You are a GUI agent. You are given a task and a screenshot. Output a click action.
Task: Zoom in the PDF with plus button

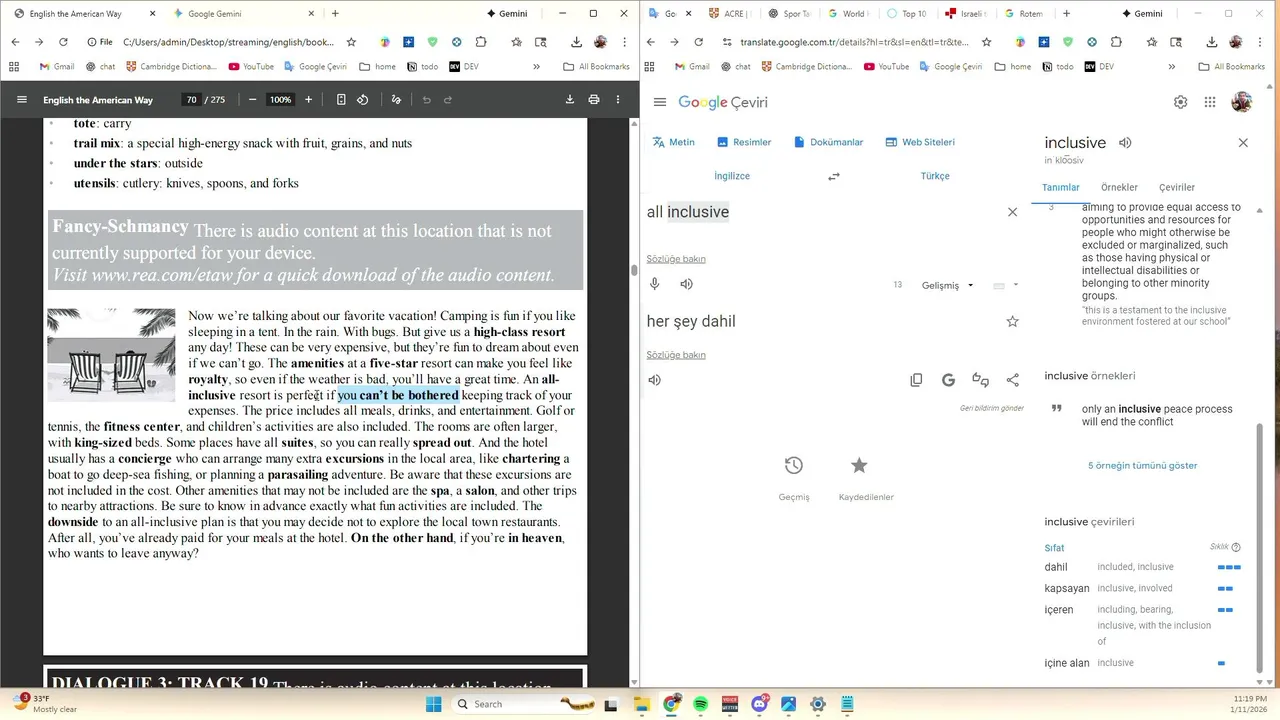pyautogui.click(x=308, y=100)
